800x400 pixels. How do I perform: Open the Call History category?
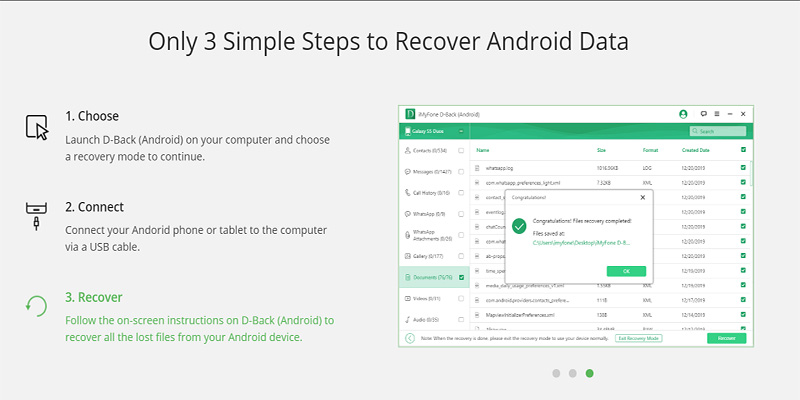(430, 192)
